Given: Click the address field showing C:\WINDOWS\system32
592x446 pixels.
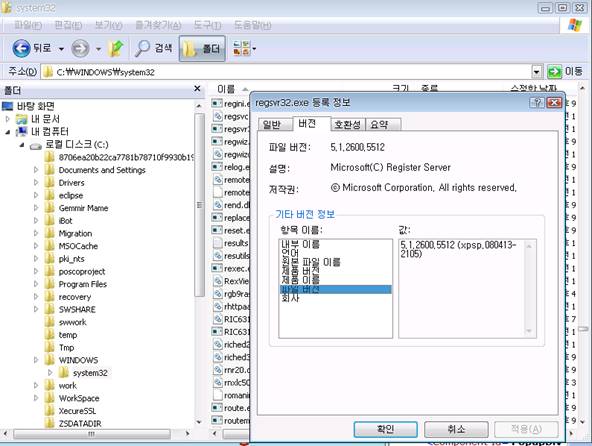Looking at the screenshot, I should pyautogui.click(x=287, y=72).
